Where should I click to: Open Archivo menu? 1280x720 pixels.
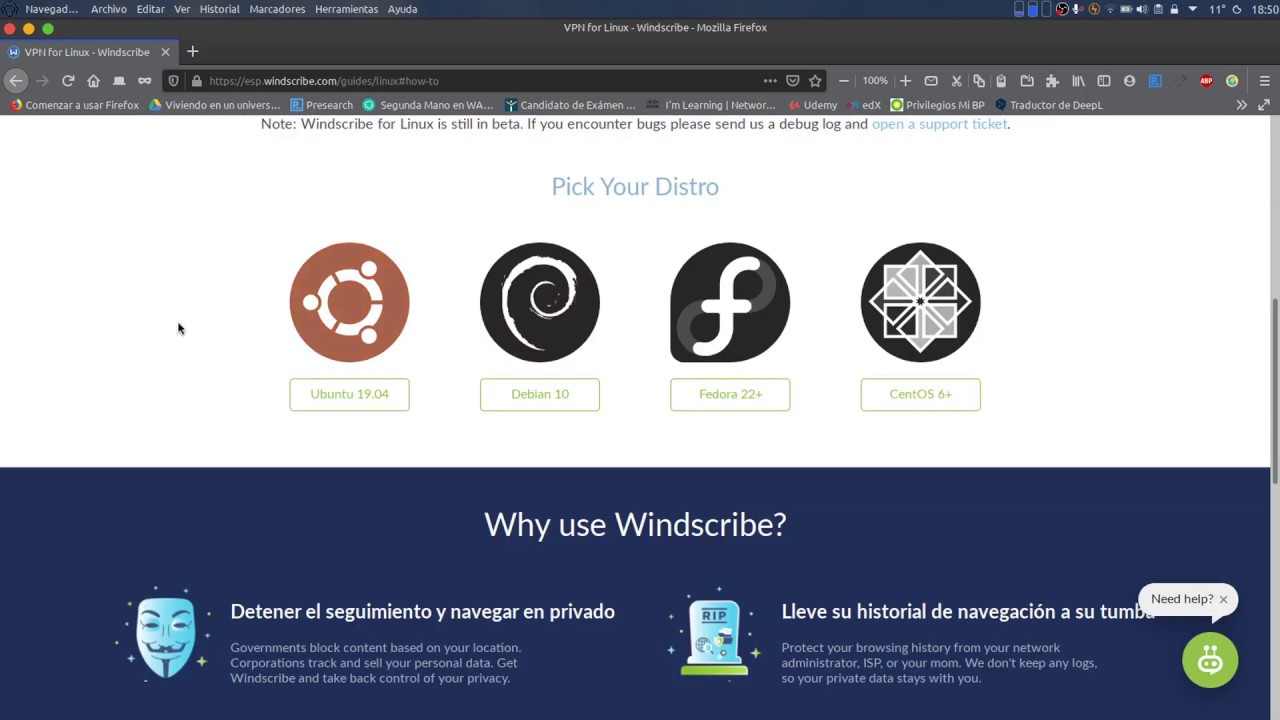[x=108, y=9]
